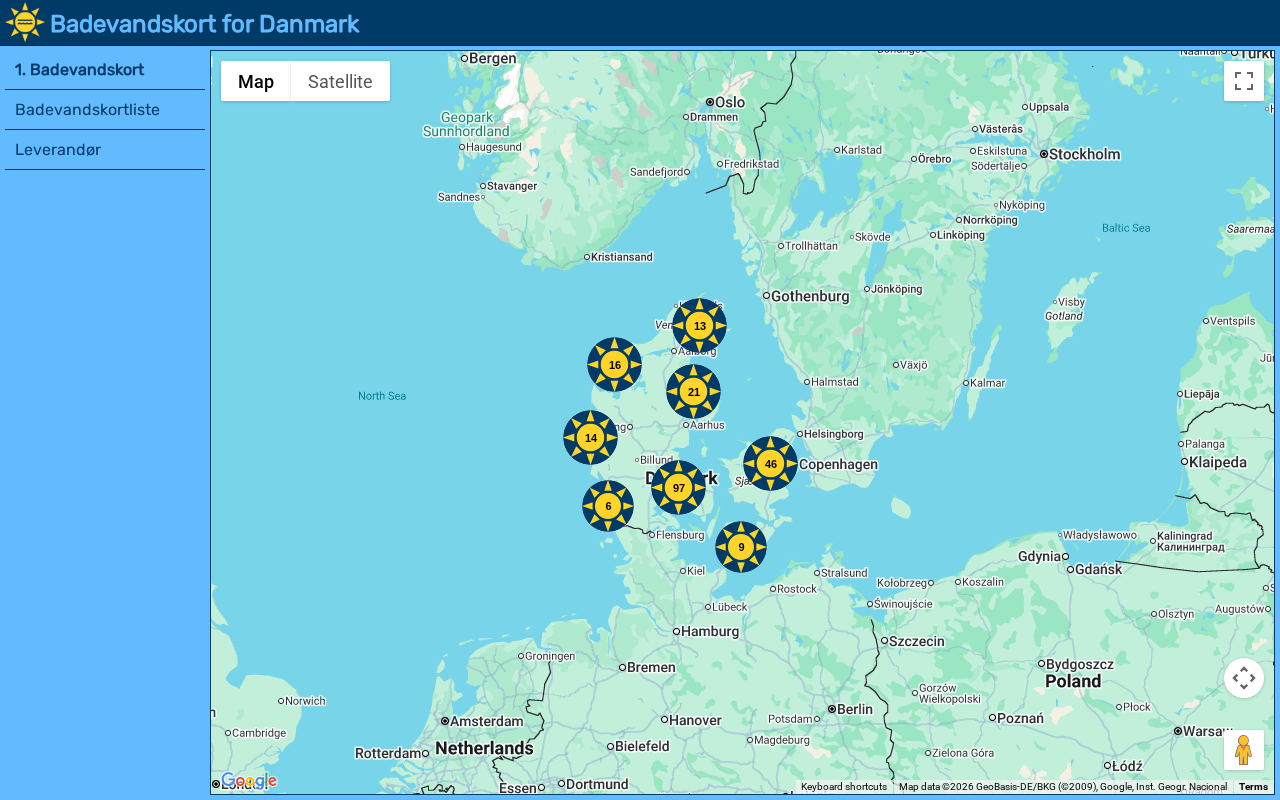Click the Visby town label
Image resolution: width=1280 pixels, height=800 pixels.
[1071, 302]
